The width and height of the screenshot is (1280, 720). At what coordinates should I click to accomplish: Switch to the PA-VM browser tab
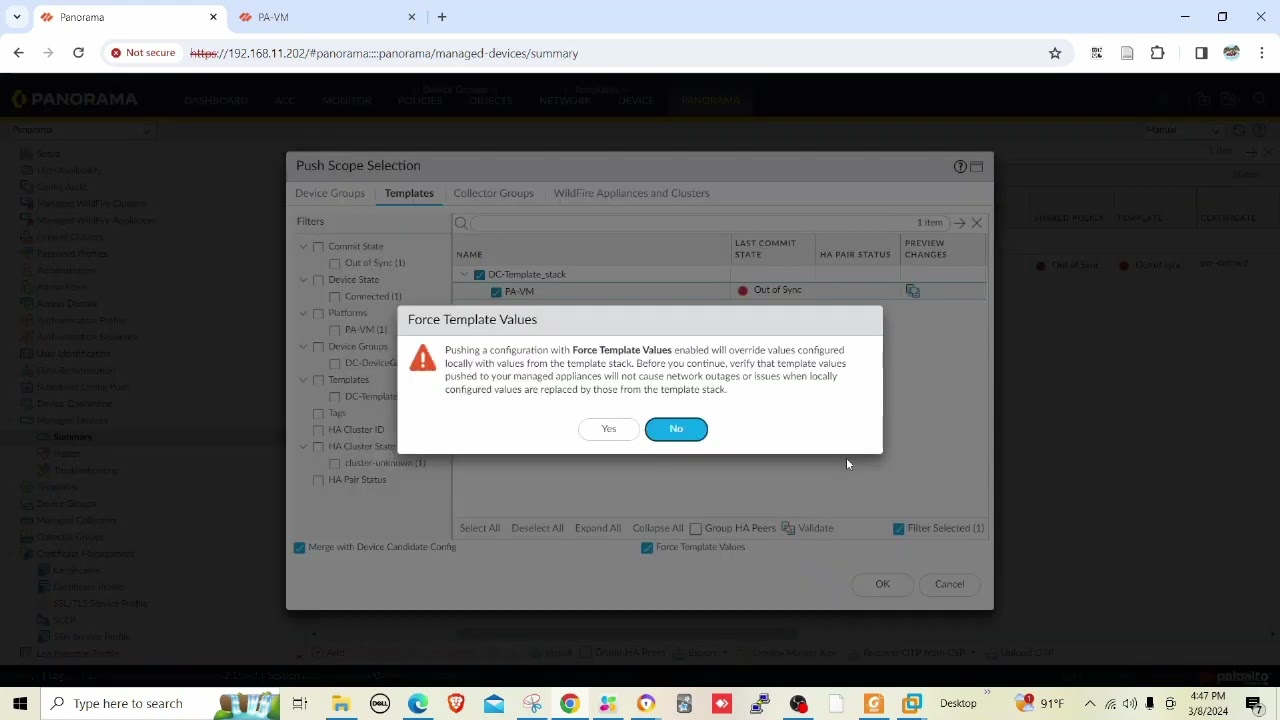(x=326, y=17)
